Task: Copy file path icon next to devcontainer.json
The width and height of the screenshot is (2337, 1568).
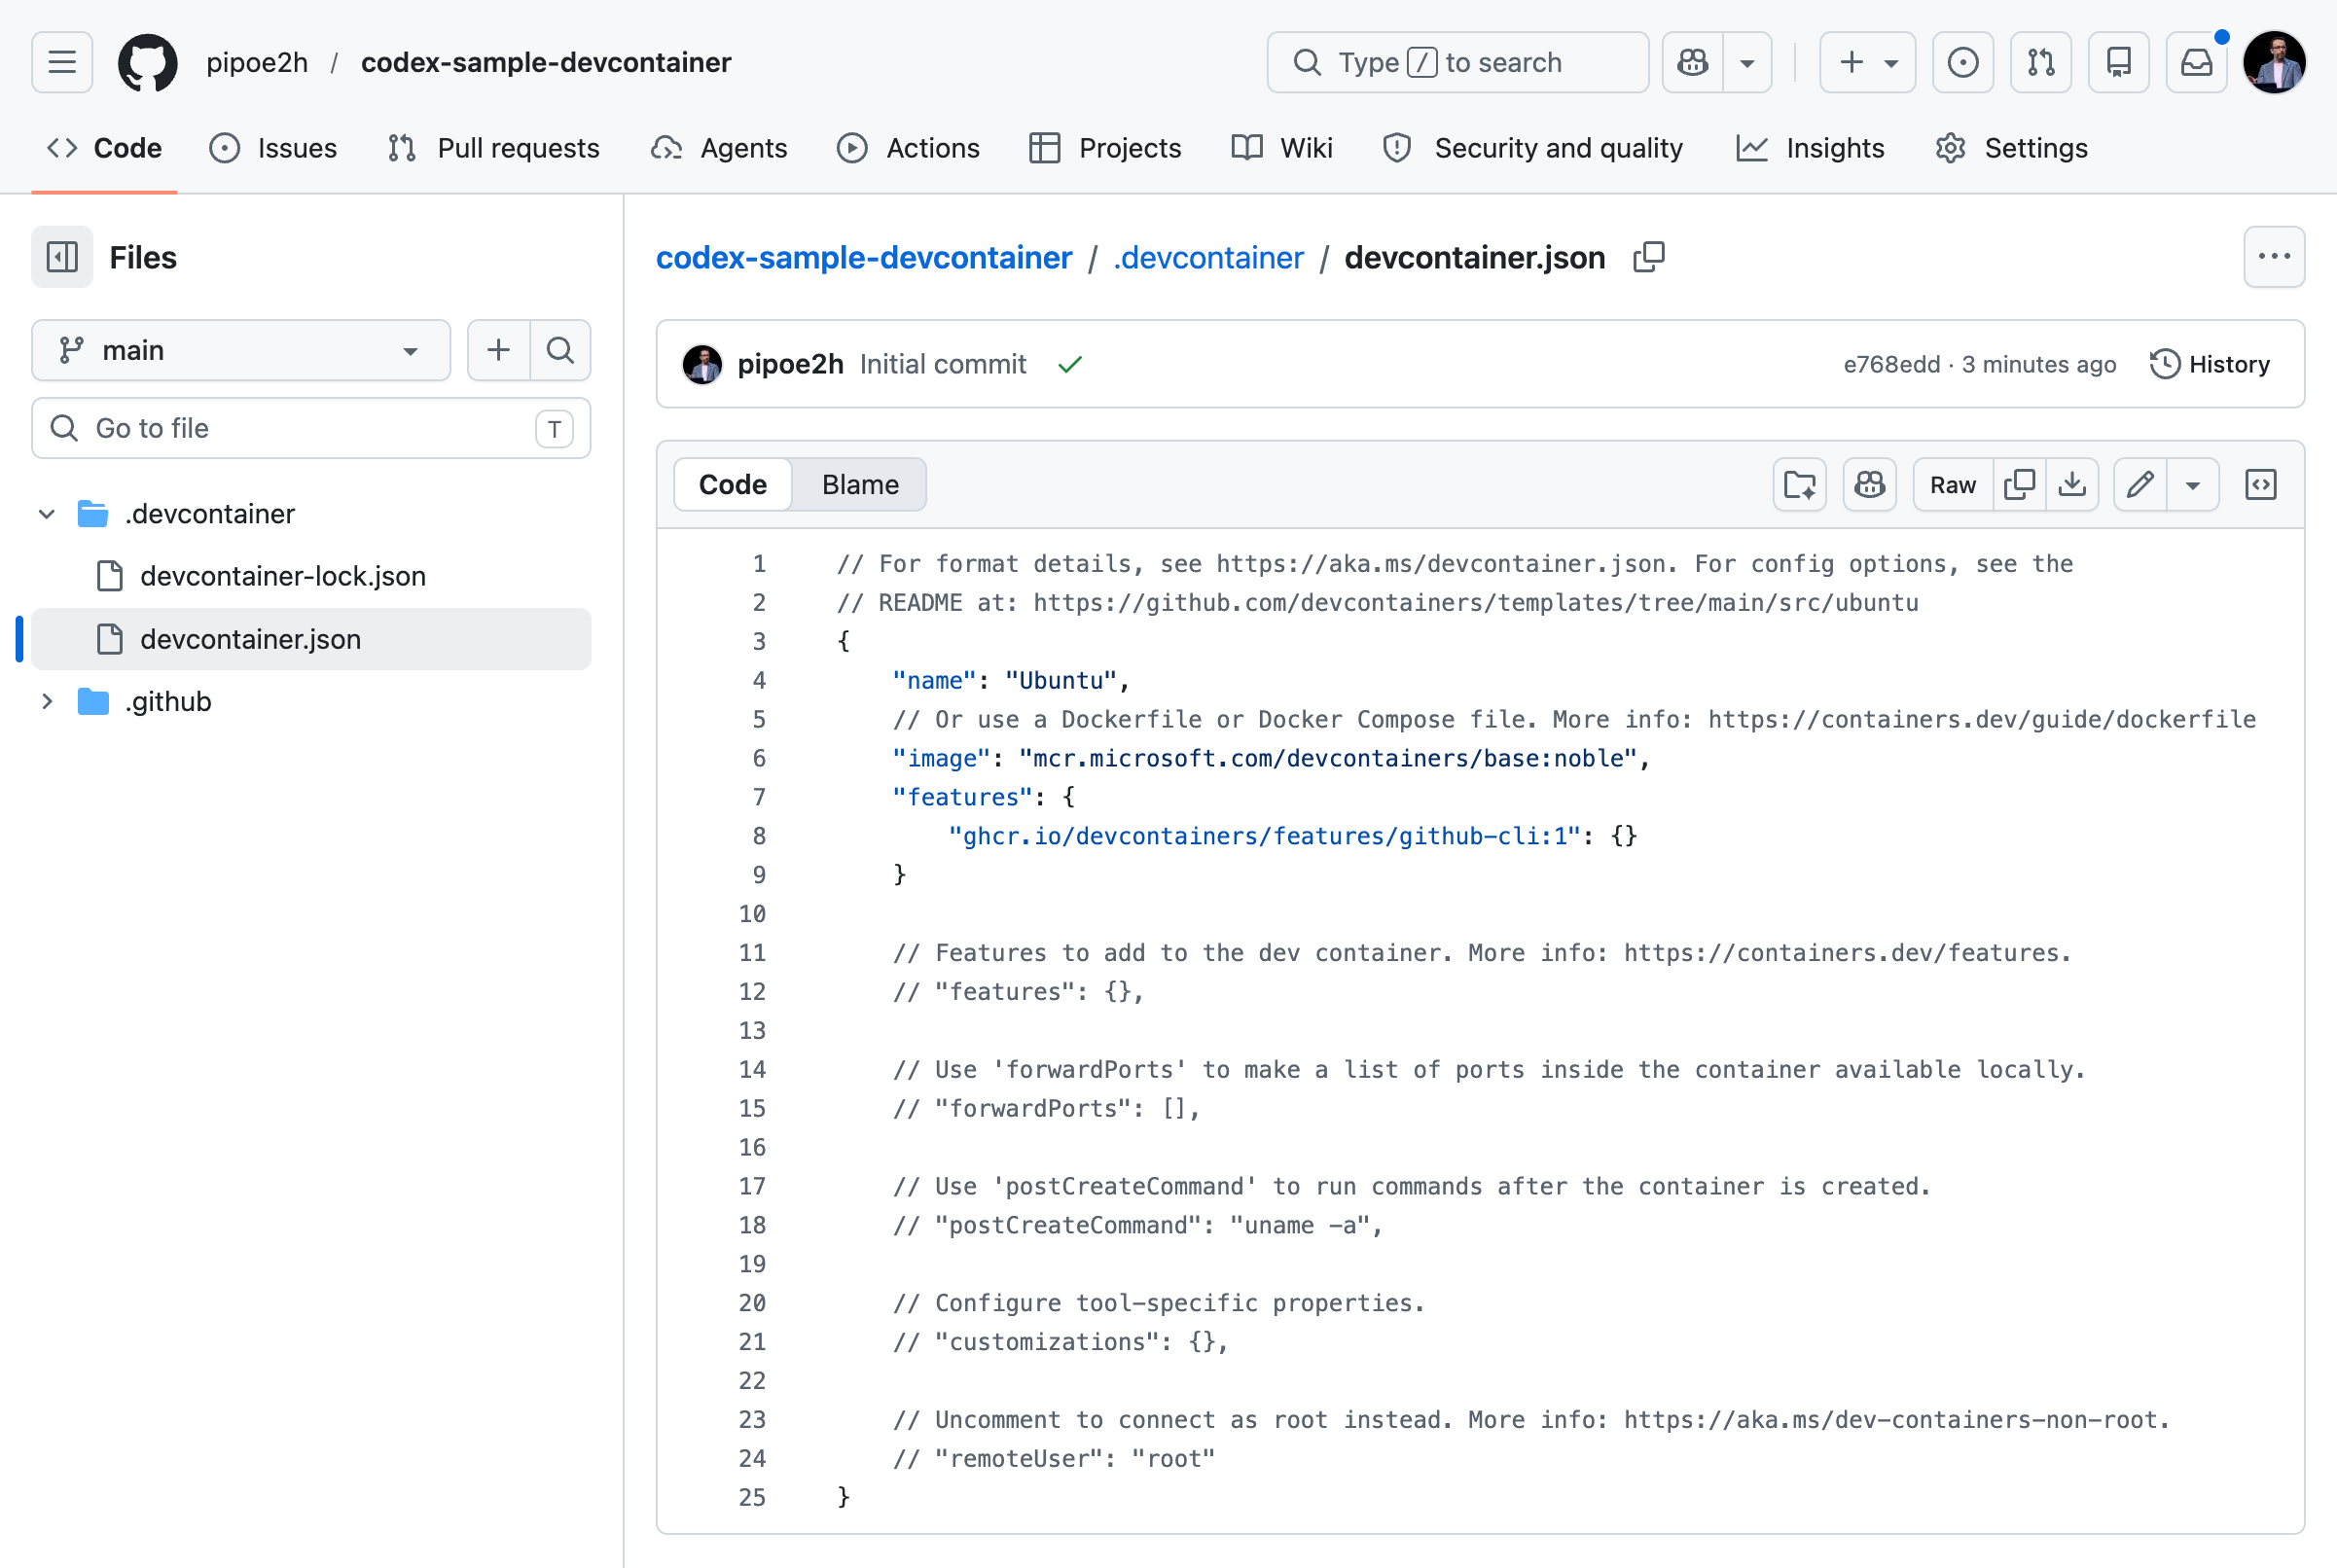Action: pos(1649,257)
